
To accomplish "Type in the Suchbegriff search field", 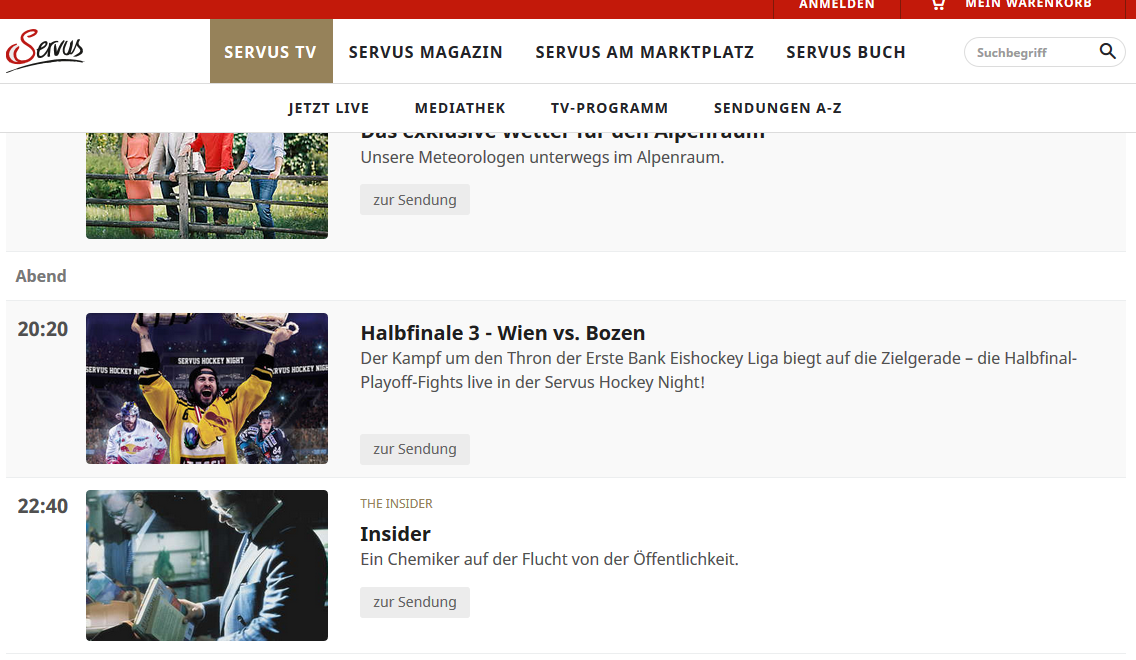I will click(1030, 52).
